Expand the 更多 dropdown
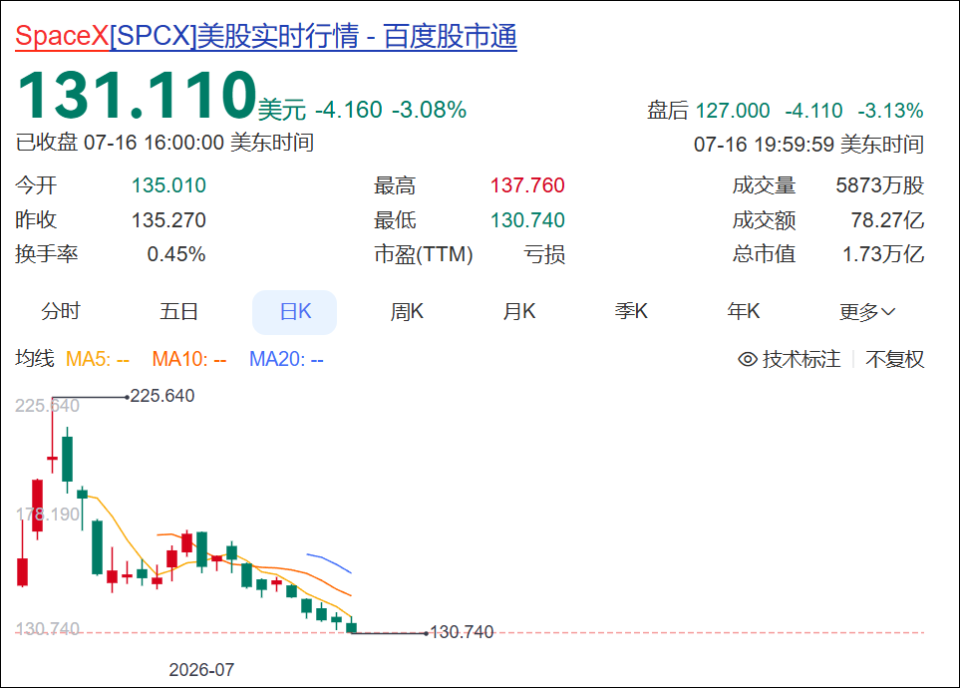 point(867,312)
